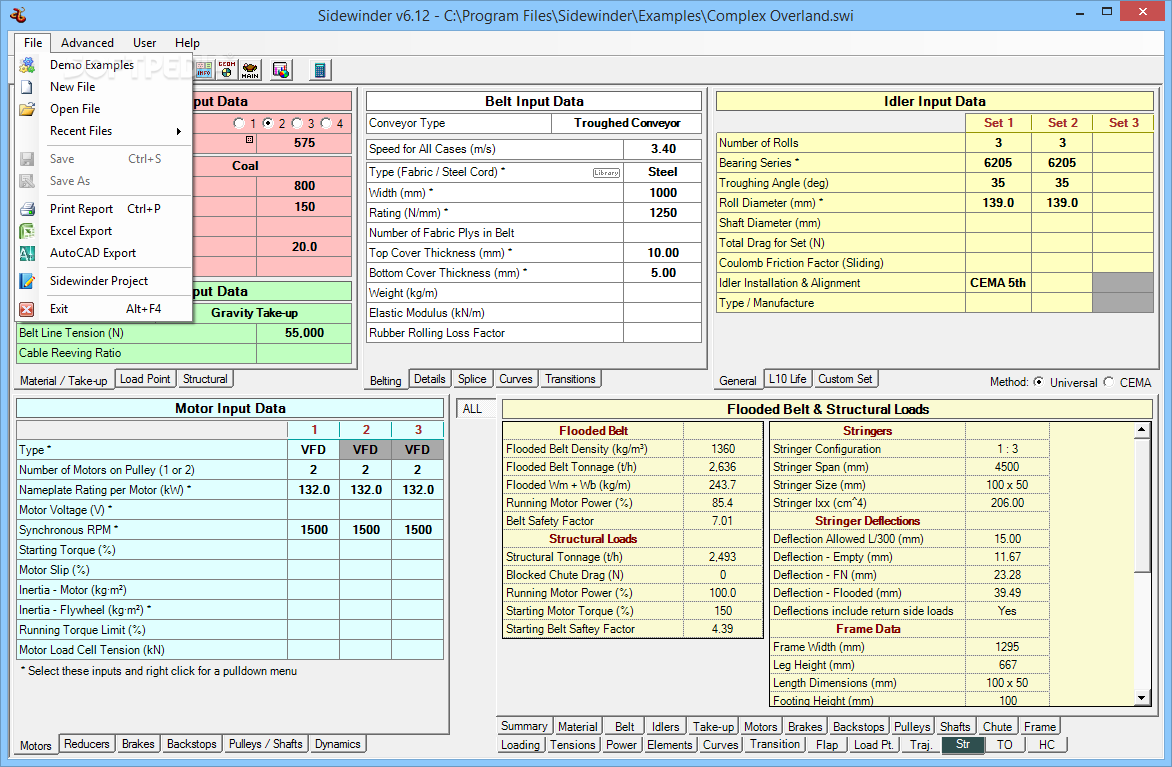Open the HC output tab
The height and width of the screenshot is (767, 1172).
[x=1046, y=745]
